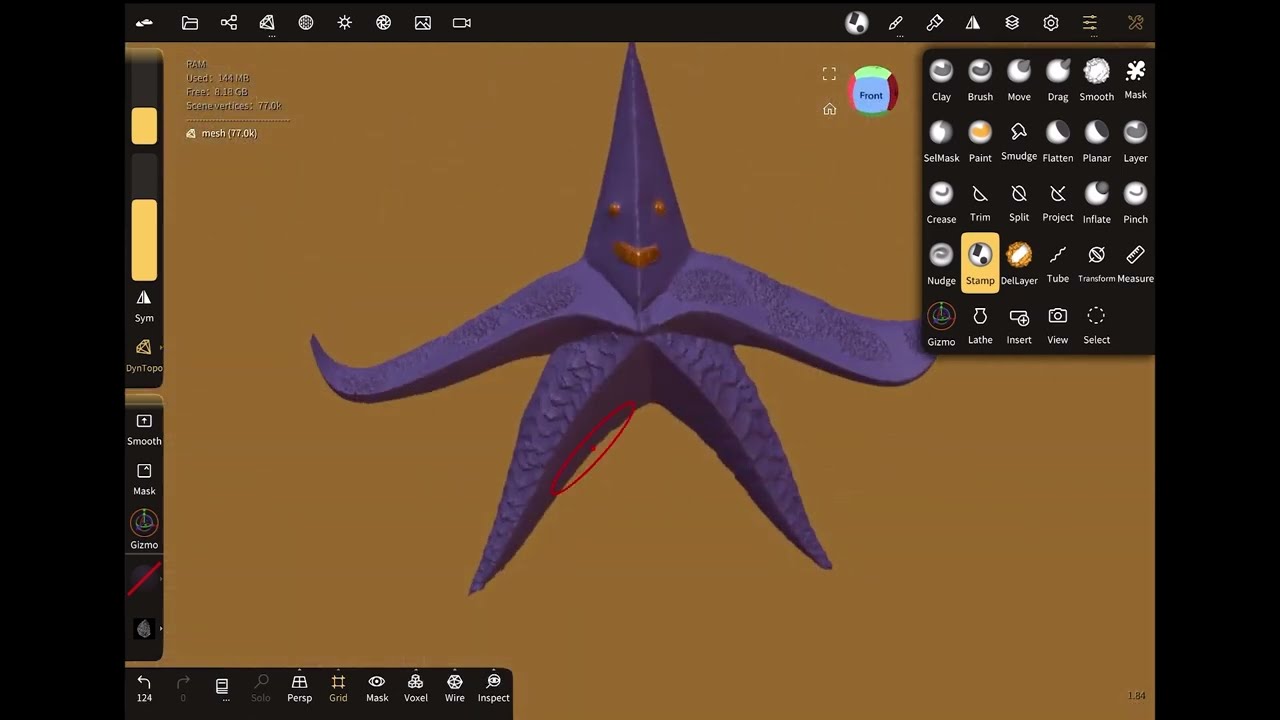The image size is (1280, 720).
Task: Toggle Mask visibility in bottom bar
Action: tap(377, 688)
